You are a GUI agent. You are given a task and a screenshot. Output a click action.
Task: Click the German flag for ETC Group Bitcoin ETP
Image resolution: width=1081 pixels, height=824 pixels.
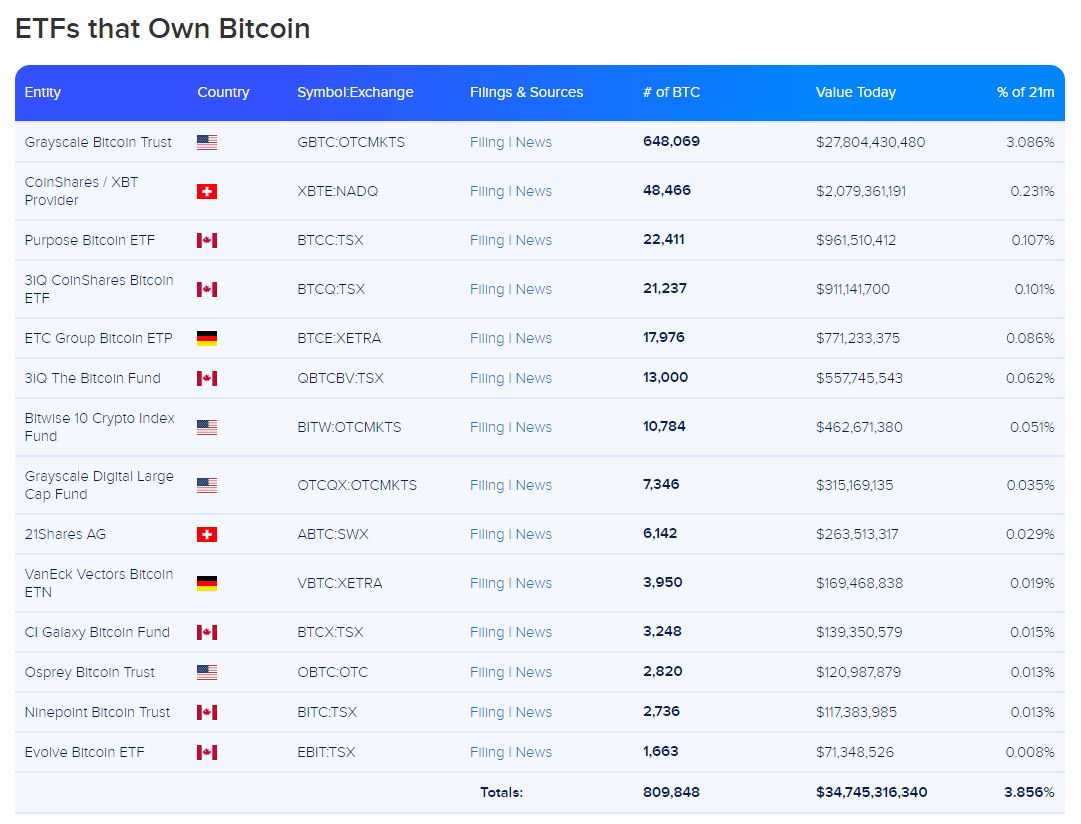click(207, 339)
